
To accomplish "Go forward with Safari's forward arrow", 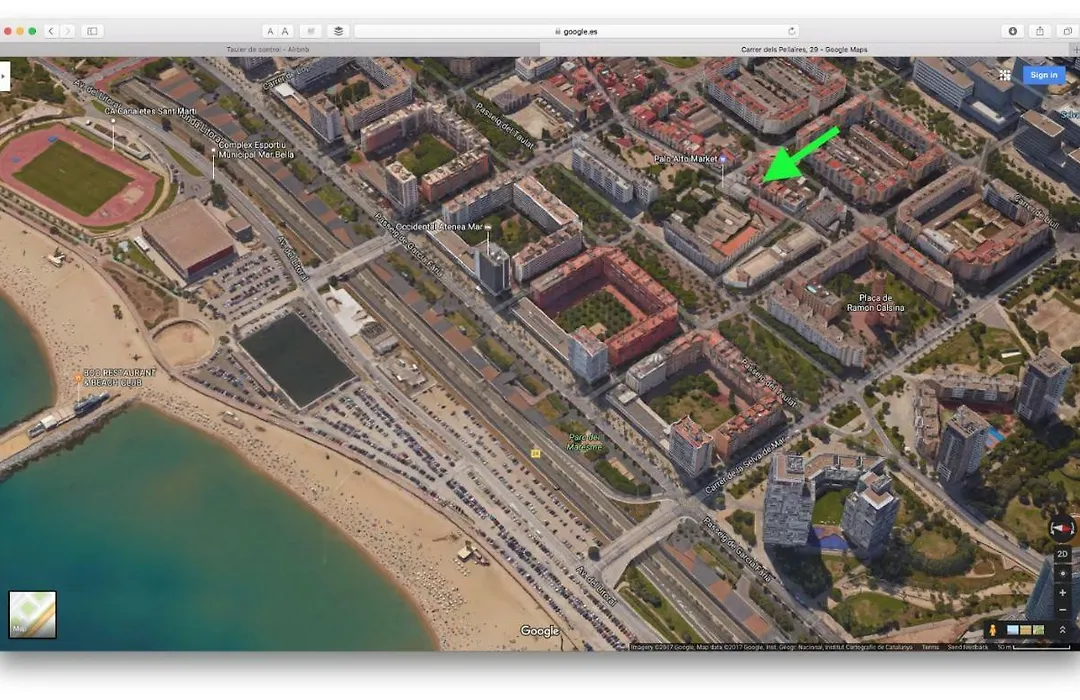I will pos(67,31).
